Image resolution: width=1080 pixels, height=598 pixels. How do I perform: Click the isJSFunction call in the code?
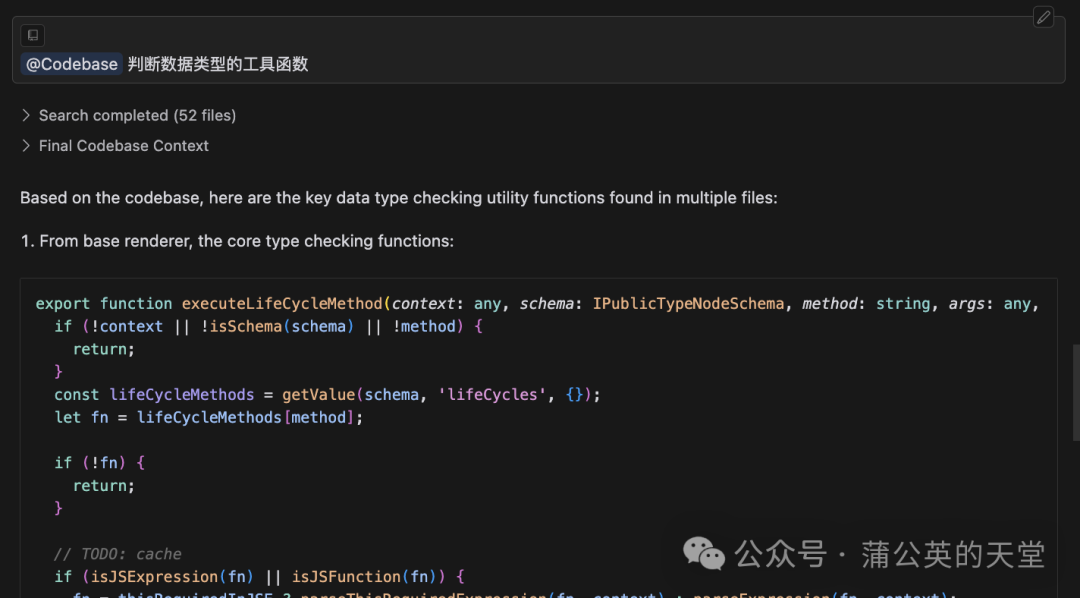tap(346, 577)
